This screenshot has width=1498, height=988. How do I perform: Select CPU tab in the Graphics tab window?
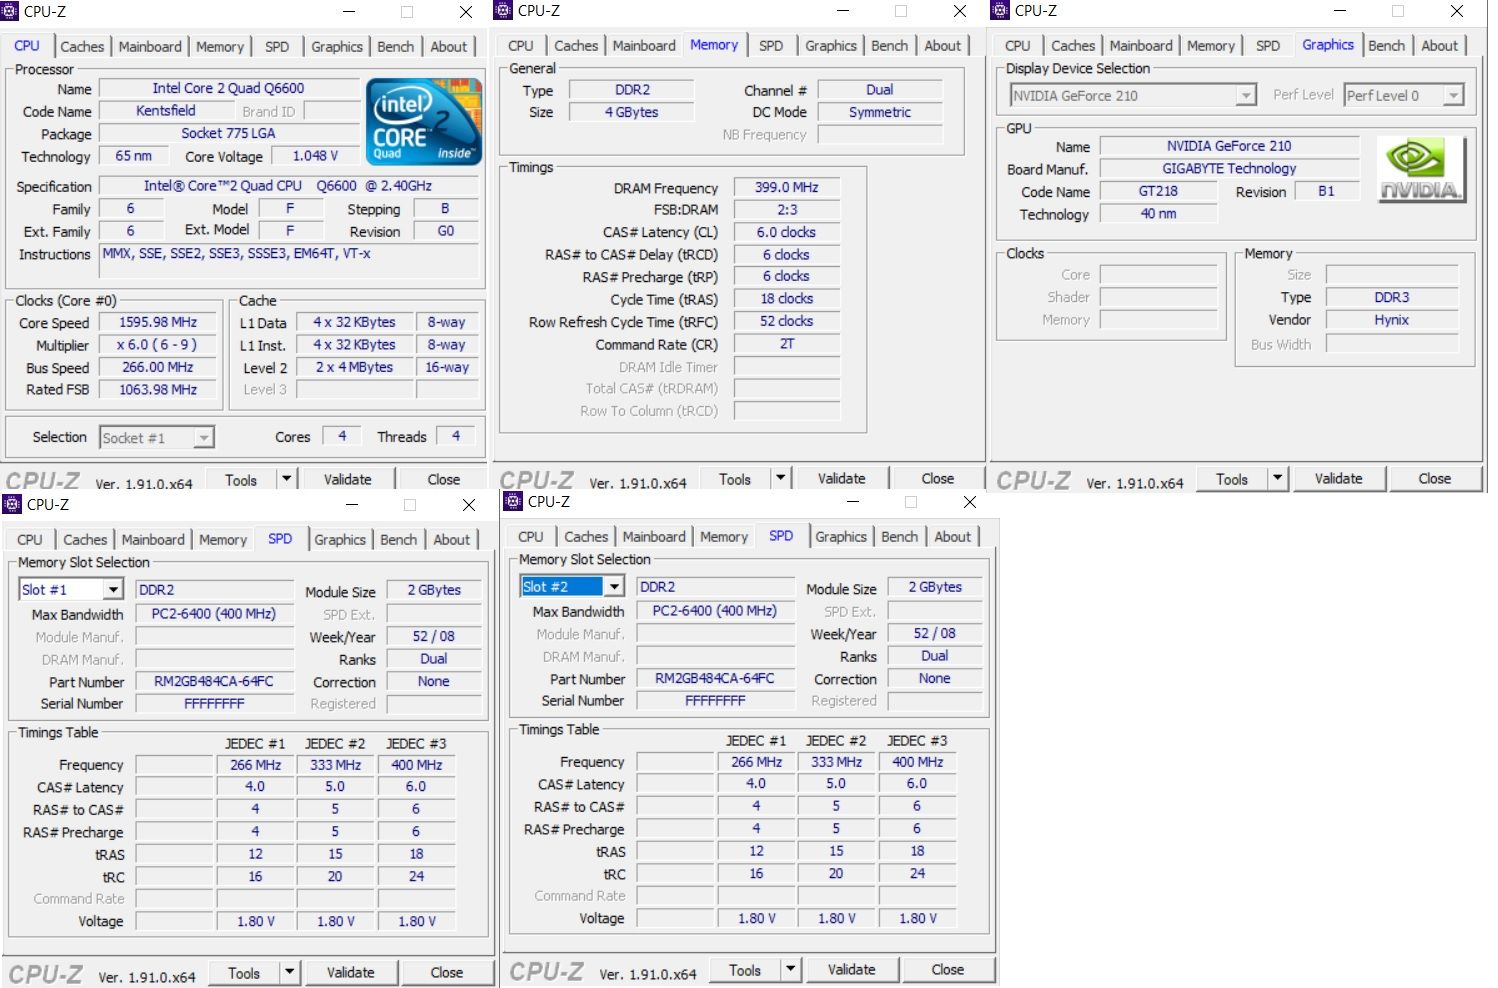pyautogui.click(x=1017, y=46)
